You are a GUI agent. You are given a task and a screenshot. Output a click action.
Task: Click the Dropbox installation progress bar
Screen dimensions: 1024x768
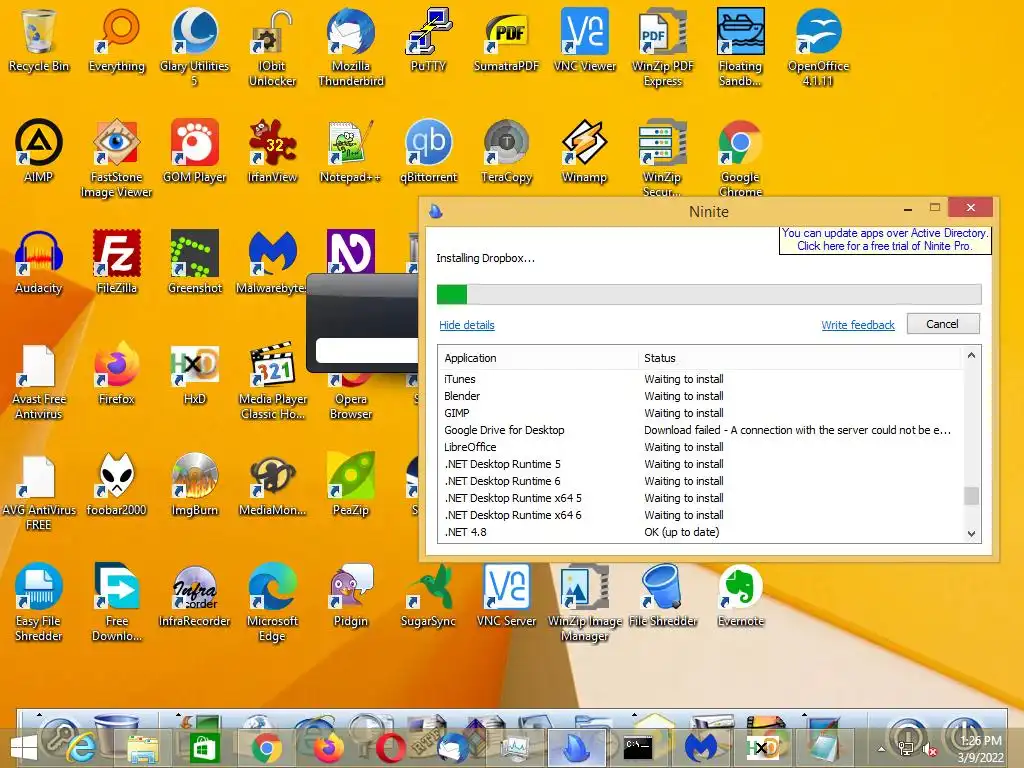(x=709, y=295)
